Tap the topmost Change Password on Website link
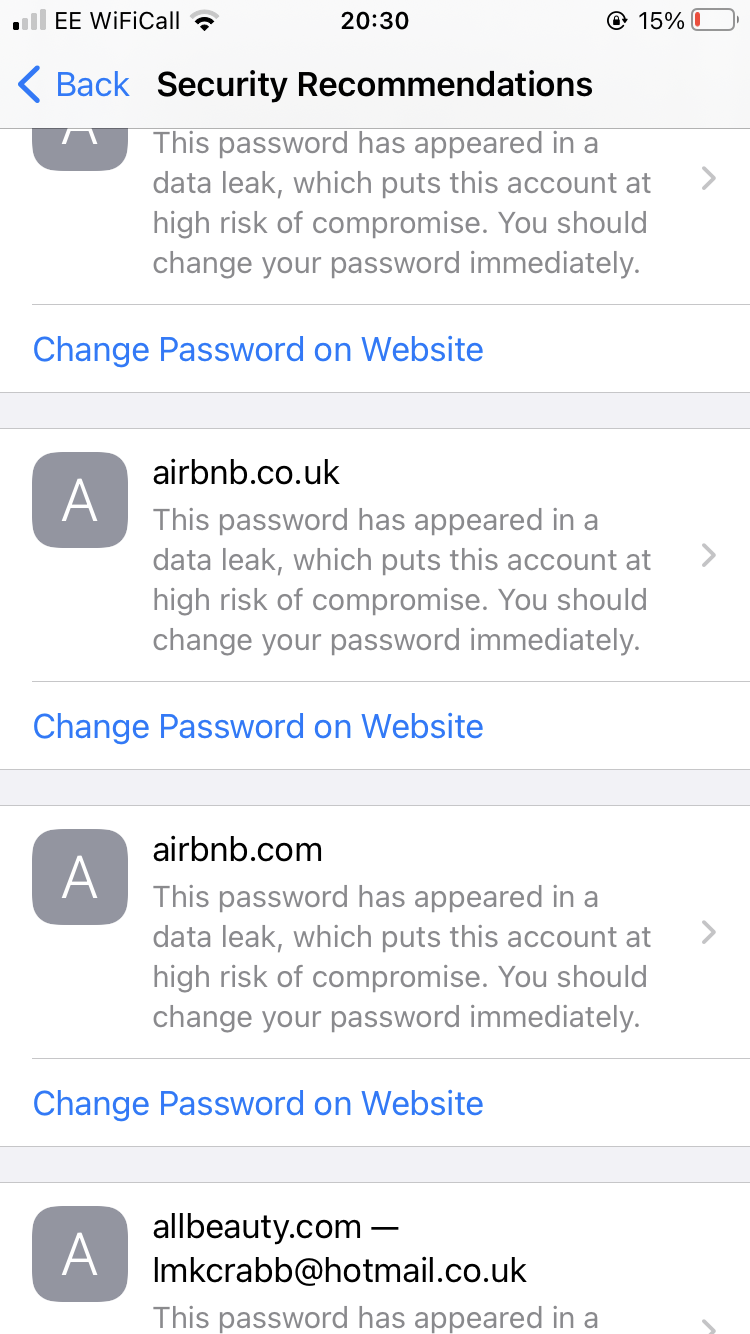 tap(258, 349)
